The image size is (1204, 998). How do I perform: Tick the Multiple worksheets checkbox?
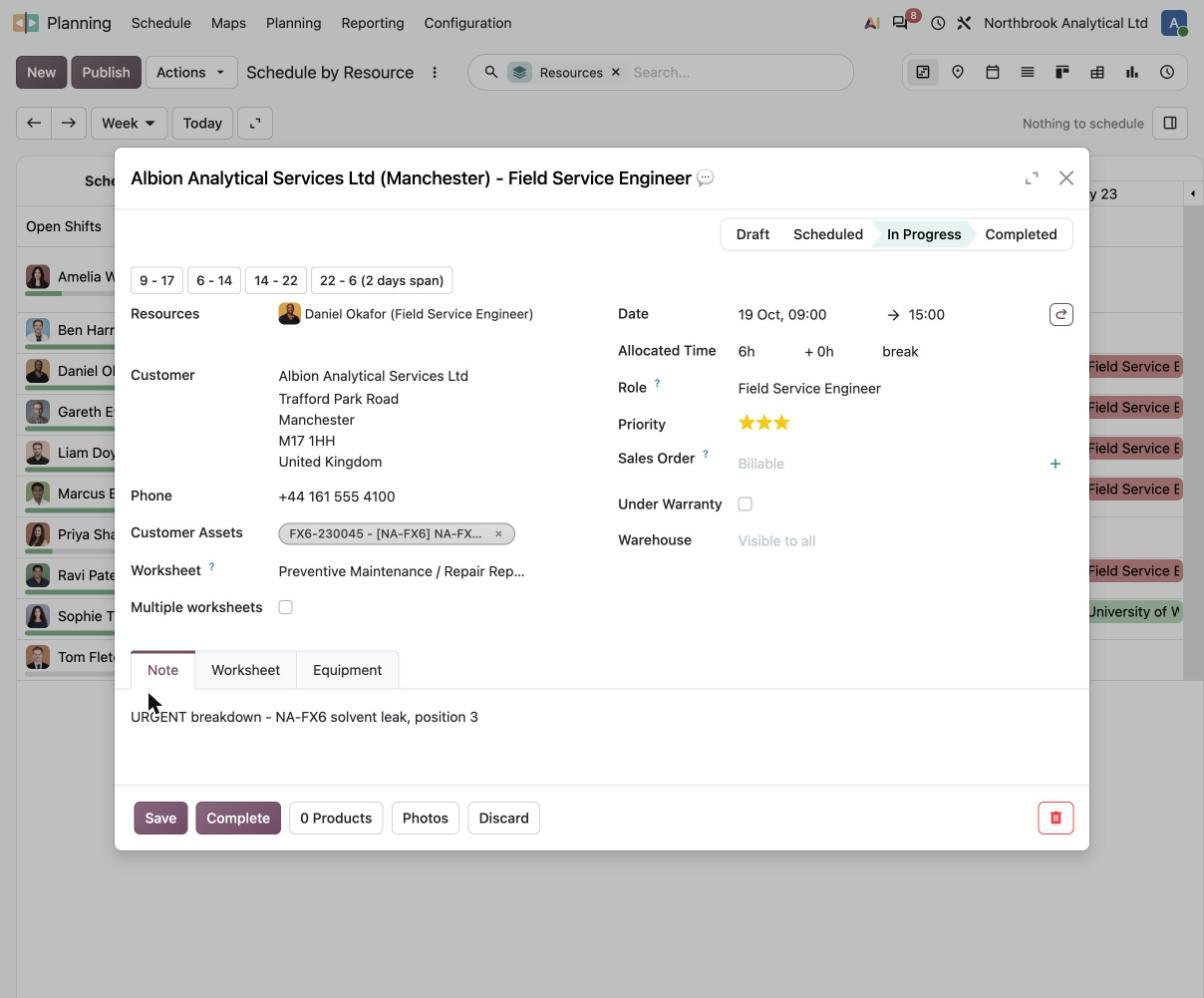pyautogui.click(x=285, y=607)
